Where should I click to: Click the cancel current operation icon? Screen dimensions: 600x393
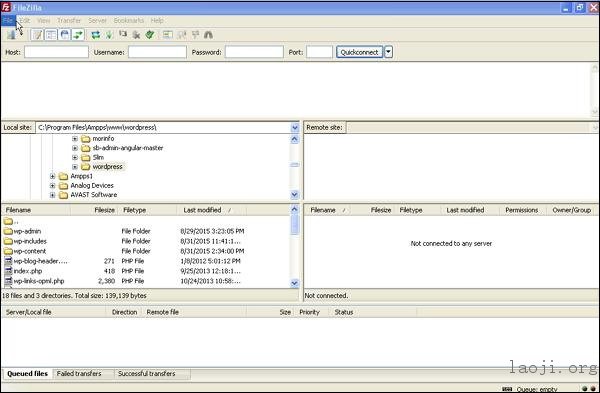tap(123, 35)
